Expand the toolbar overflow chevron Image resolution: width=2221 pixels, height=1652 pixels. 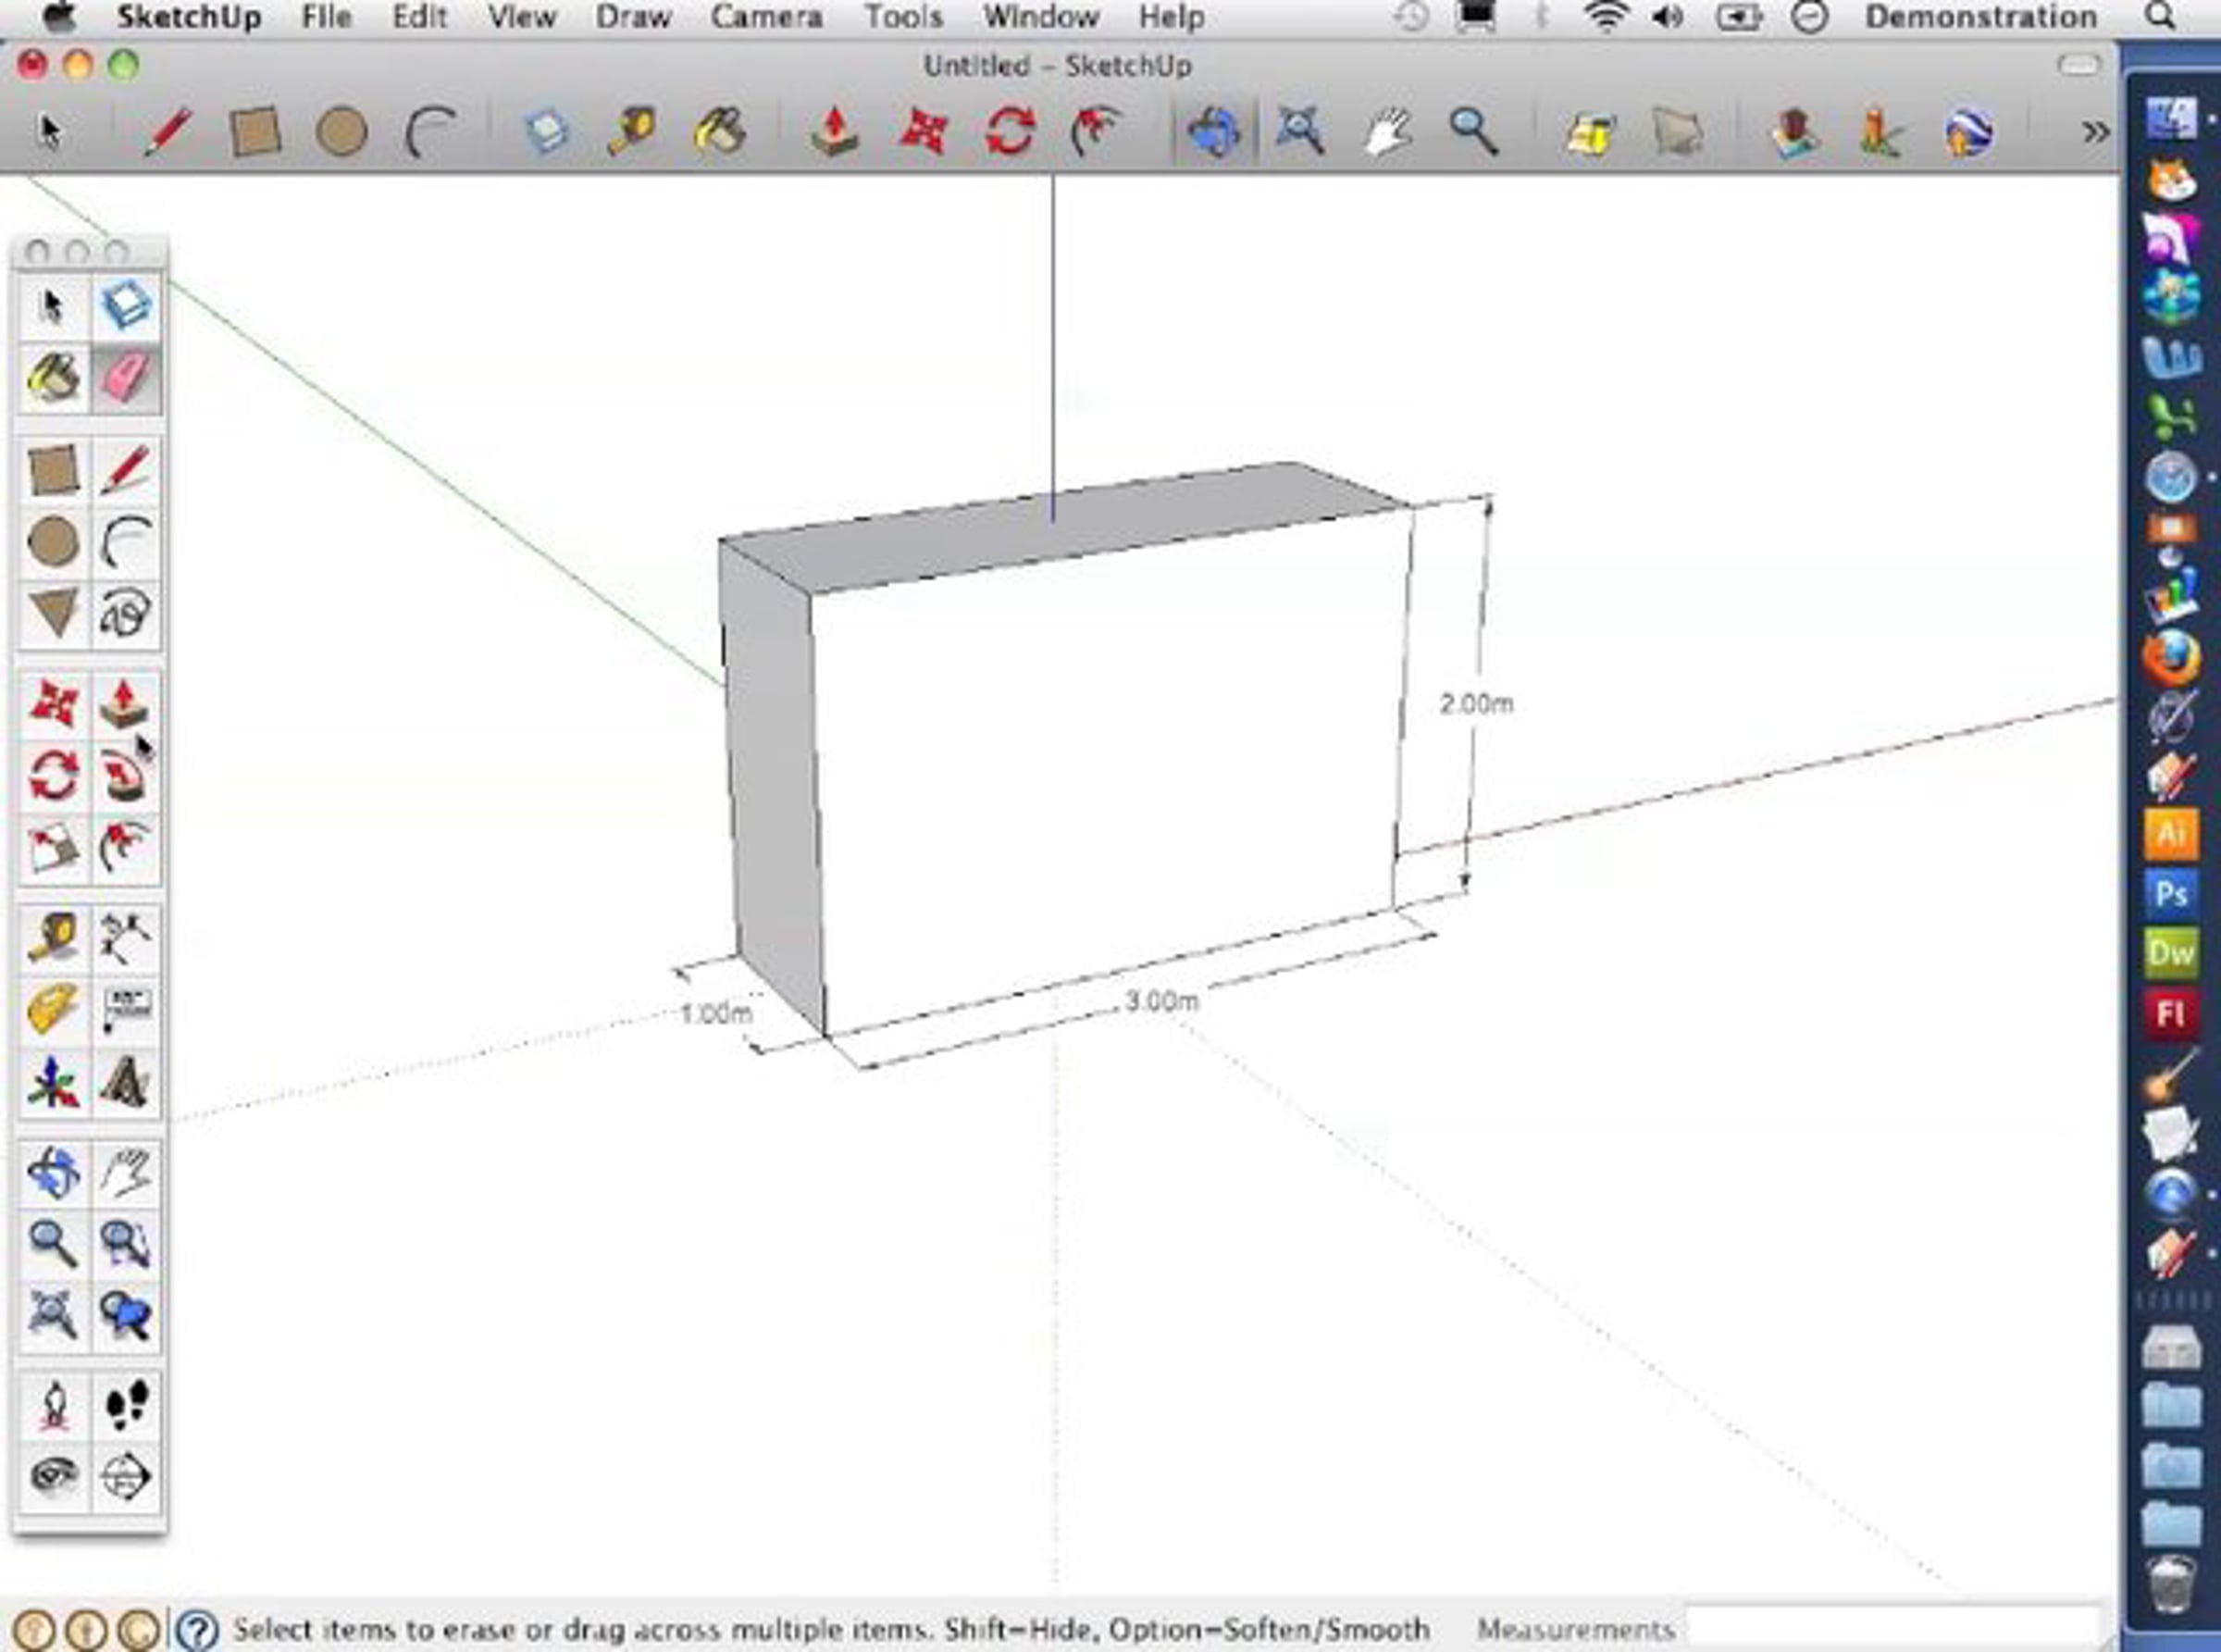point(2094,131)
